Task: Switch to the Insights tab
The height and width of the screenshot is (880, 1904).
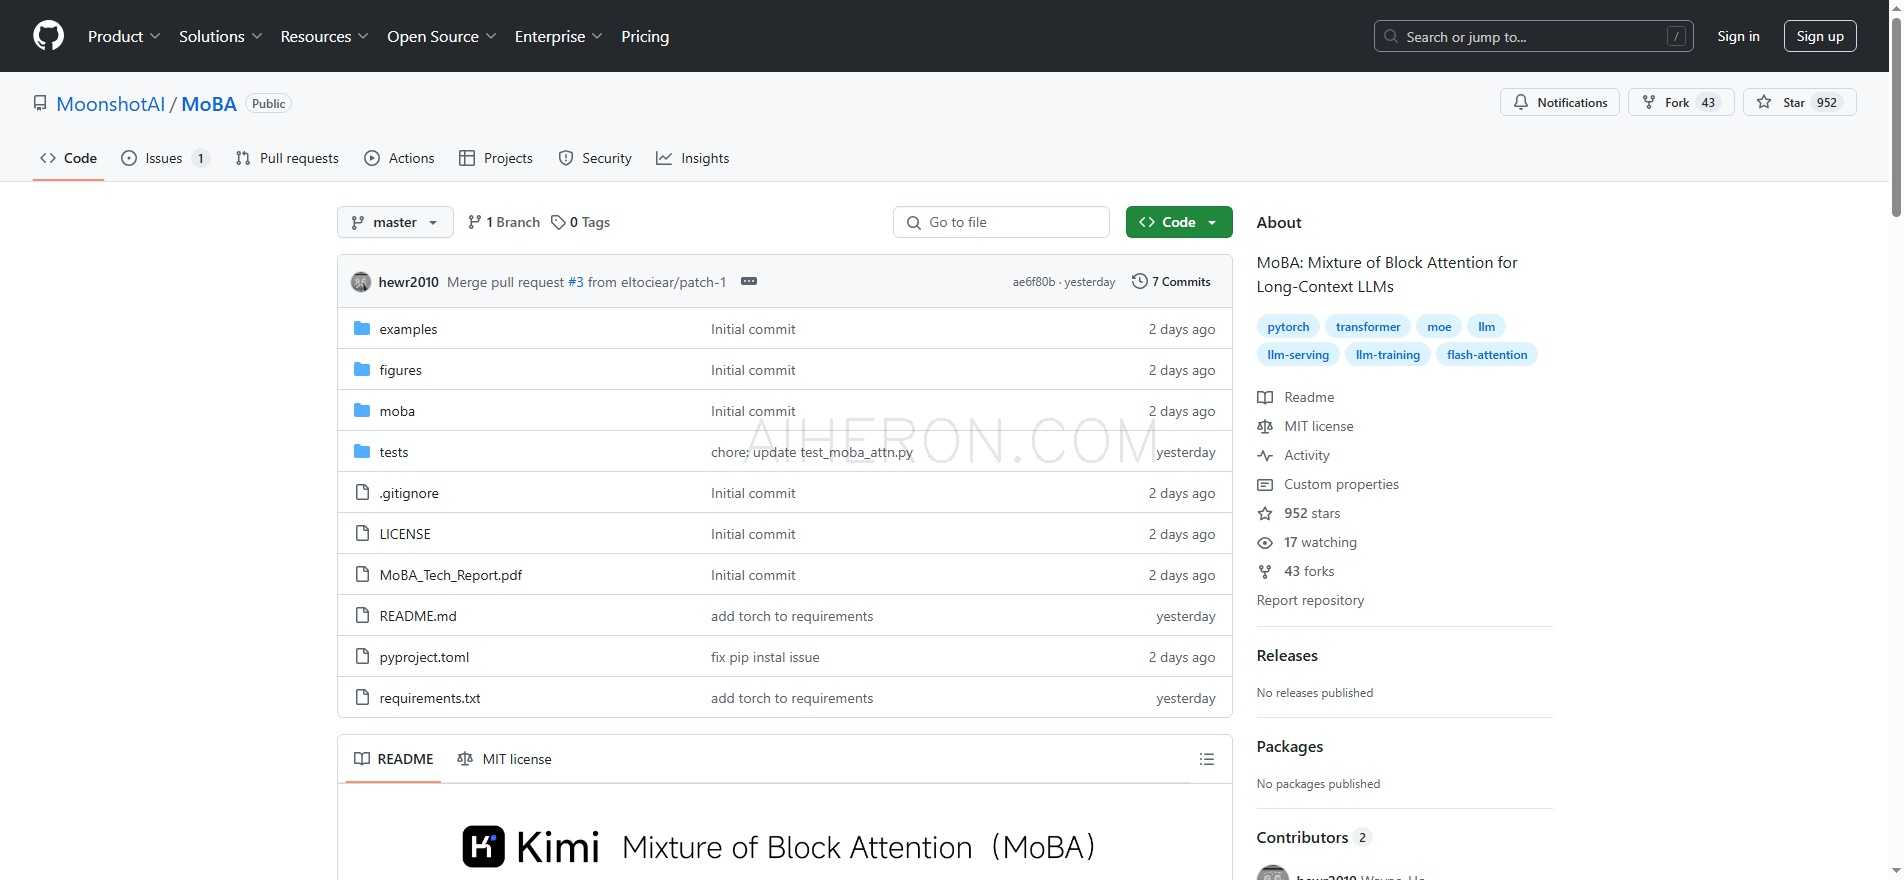Action: click(693, 158)
